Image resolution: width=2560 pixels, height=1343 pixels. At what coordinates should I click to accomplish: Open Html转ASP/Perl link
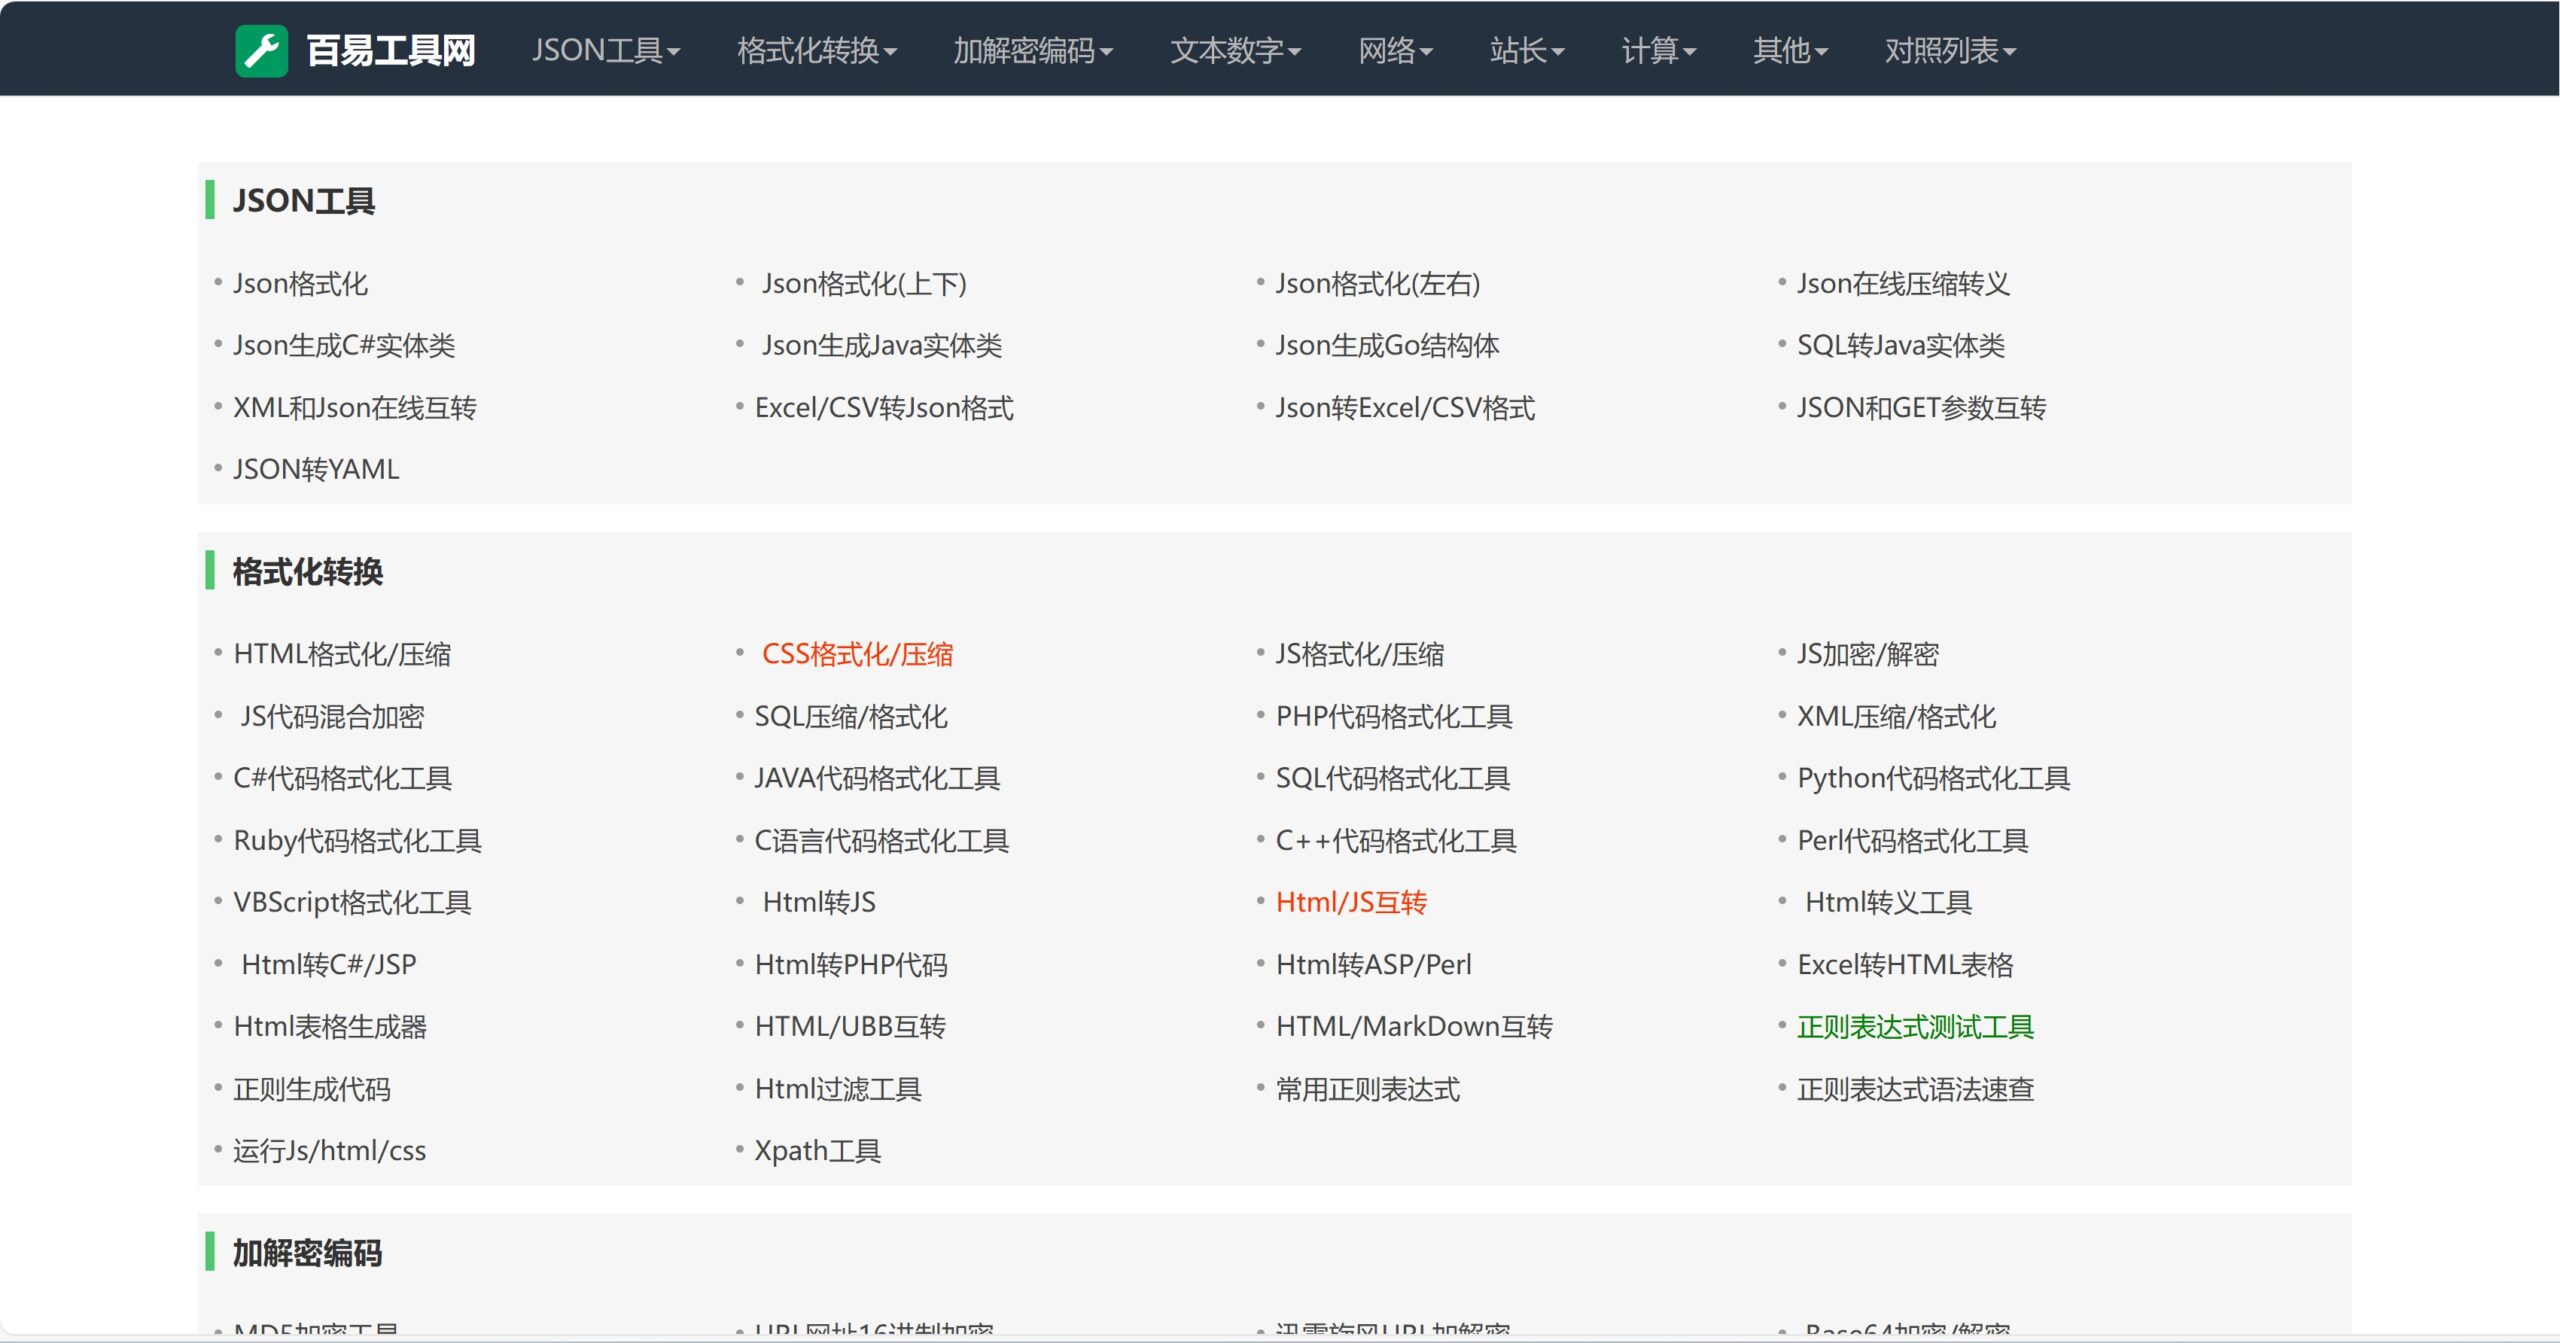coord(1374,965)
